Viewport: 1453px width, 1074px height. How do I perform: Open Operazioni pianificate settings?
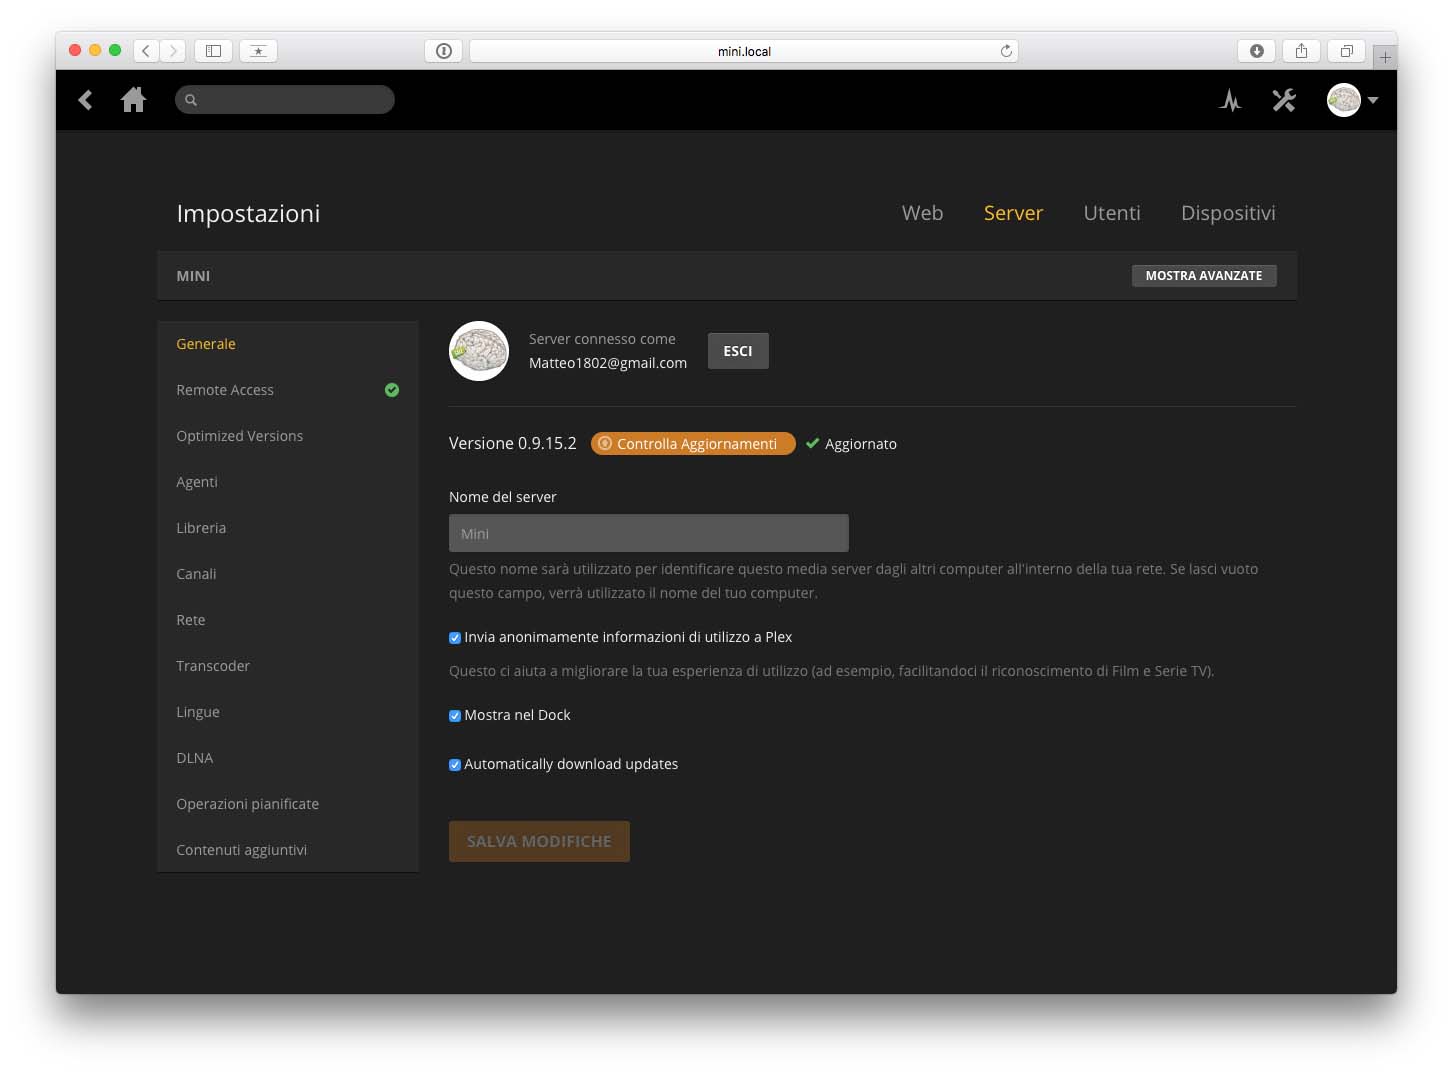pos(288,804)
